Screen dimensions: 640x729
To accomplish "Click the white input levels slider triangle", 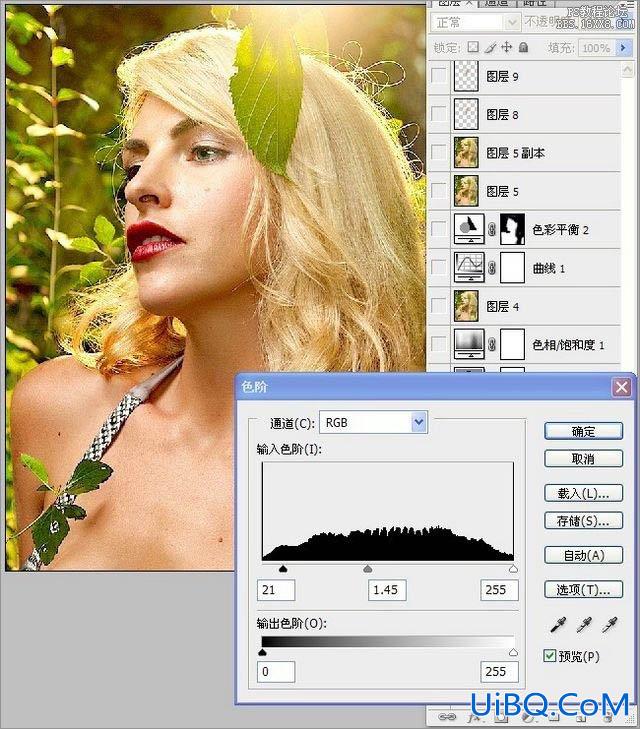I will pos(513,569).
